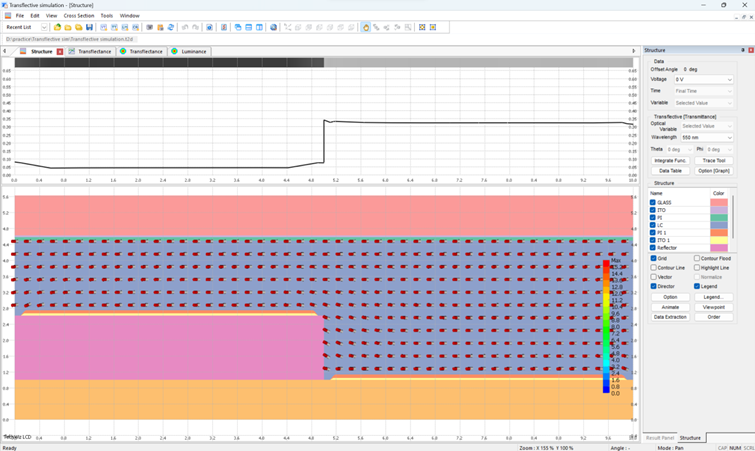Click the first blue chart window icon
This screenshot has height=451, width=755.
pos(104,27)
